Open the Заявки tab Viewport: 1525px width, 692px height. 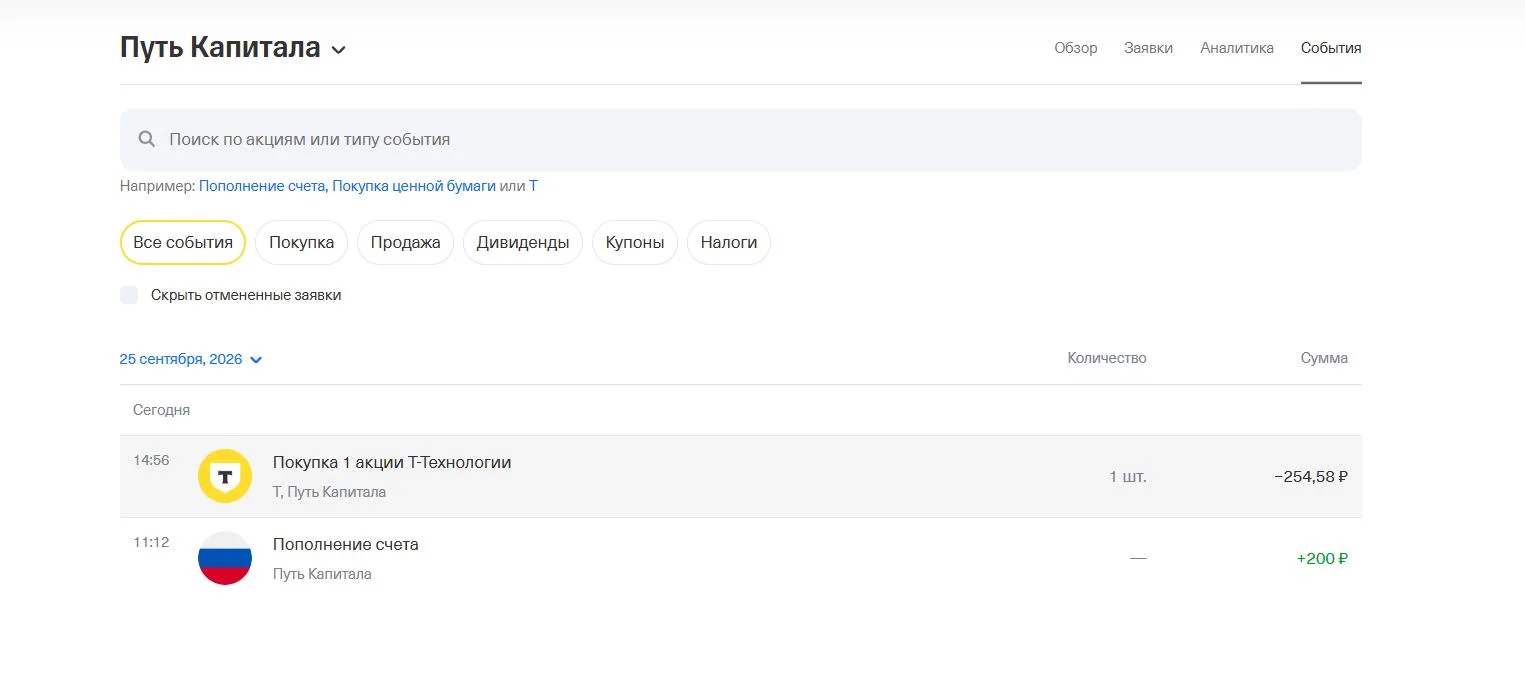point(1149,48)
